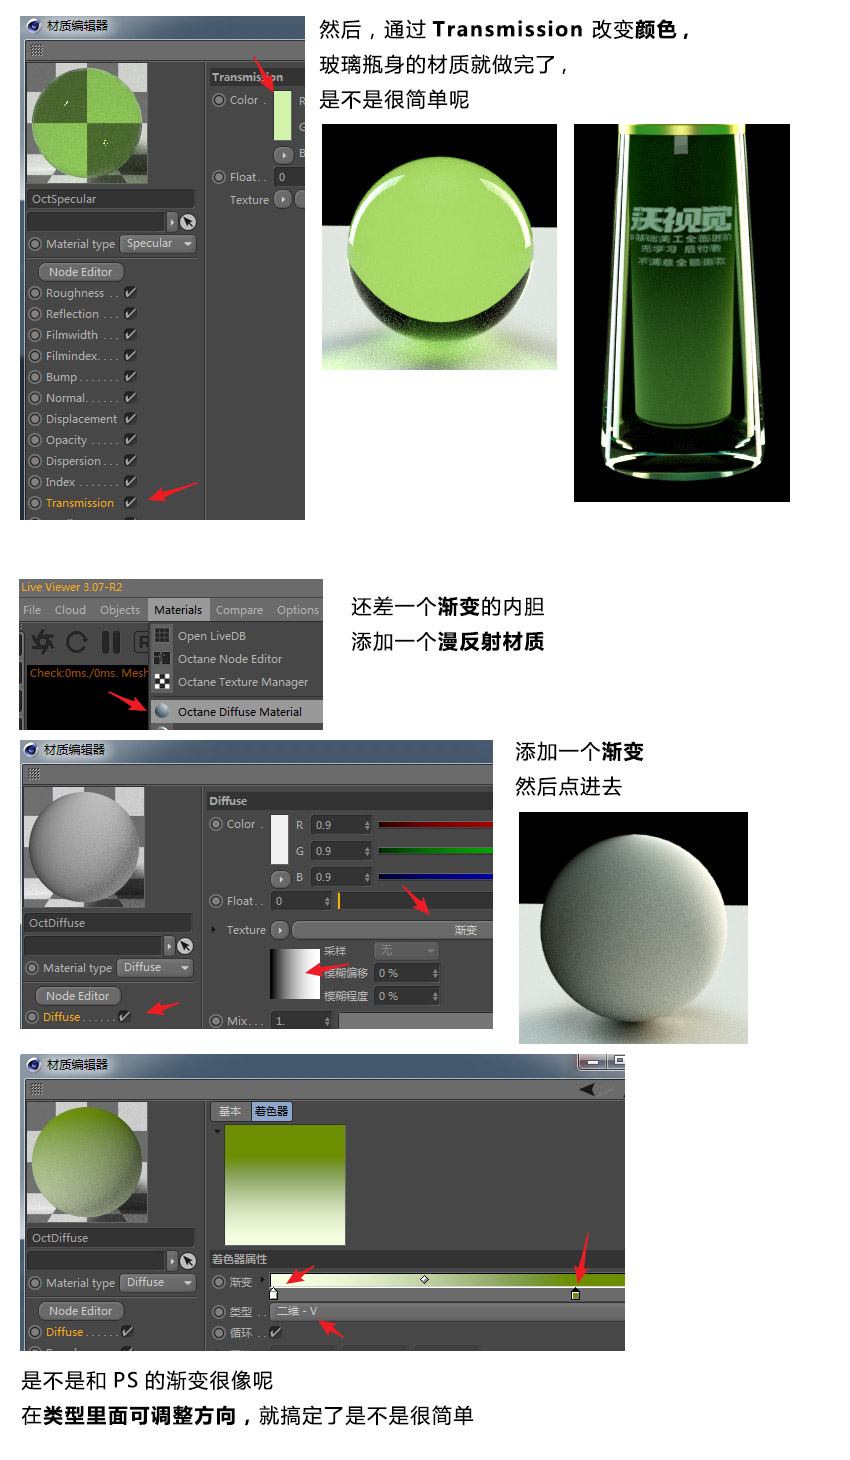Viewport: 850px width, 1460px height.
Task: Click the left white gradient knot
Action: tap(274, 1294)
